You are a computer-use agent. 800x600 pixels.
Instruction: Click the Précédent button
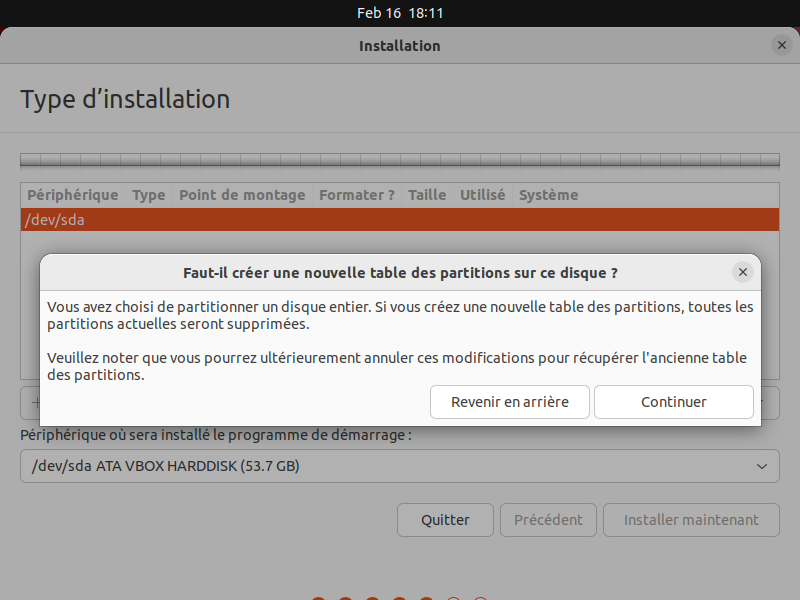click(548, 520)
